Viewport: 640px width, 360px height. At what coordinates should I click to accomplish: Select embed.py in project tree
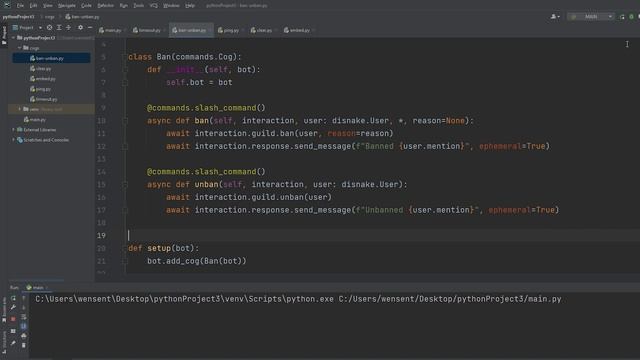click(43, 79)
